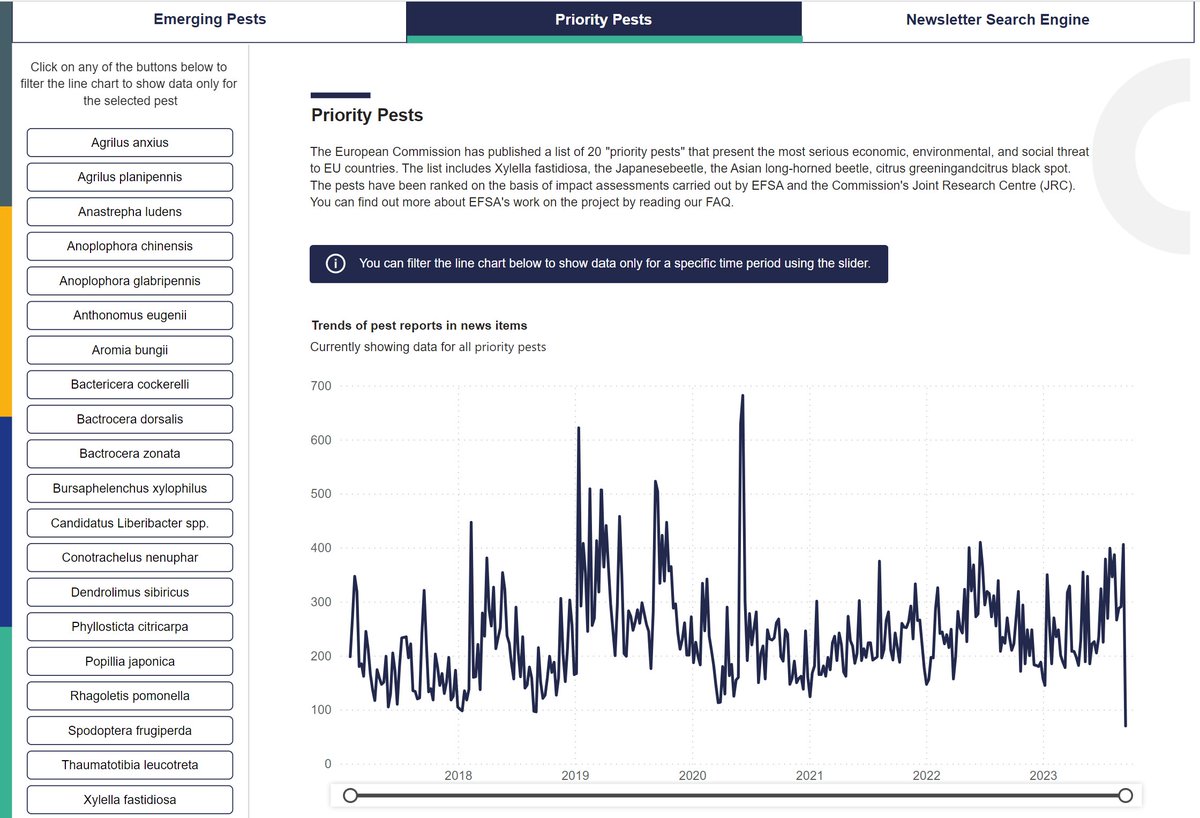Viewport: 1200px width, 818px height.
Task: Click the 2022 label on chart axis
Action: point(926,775)
